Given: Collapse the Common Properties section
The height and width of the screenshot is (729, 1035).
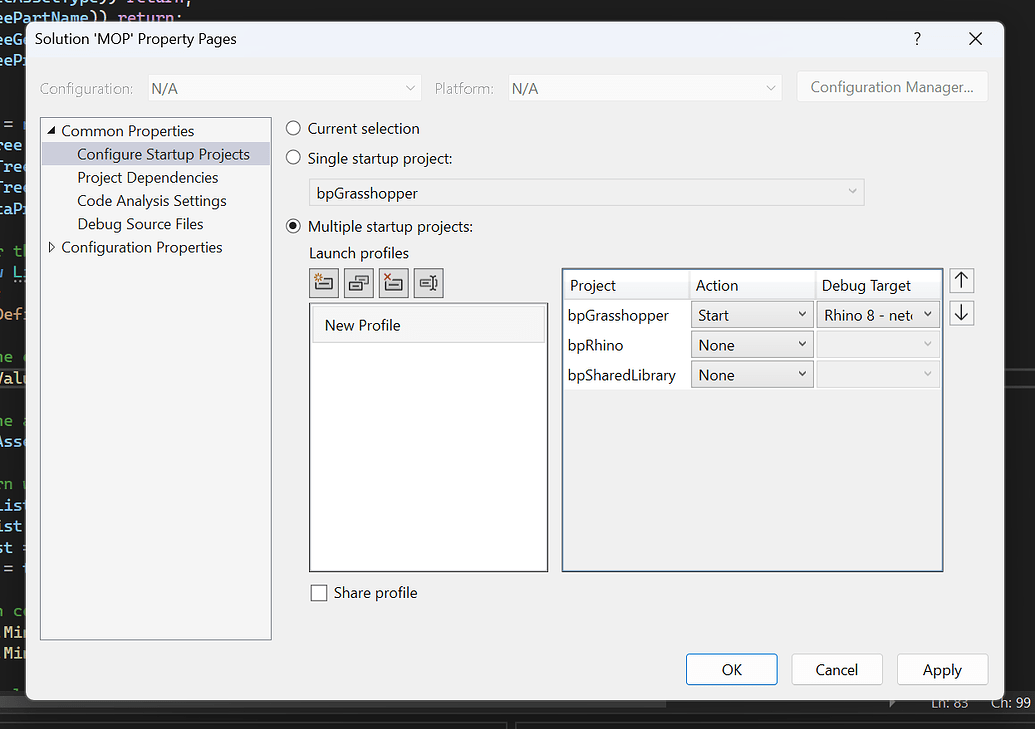Looking at the screenshot, I should point(49,130).
